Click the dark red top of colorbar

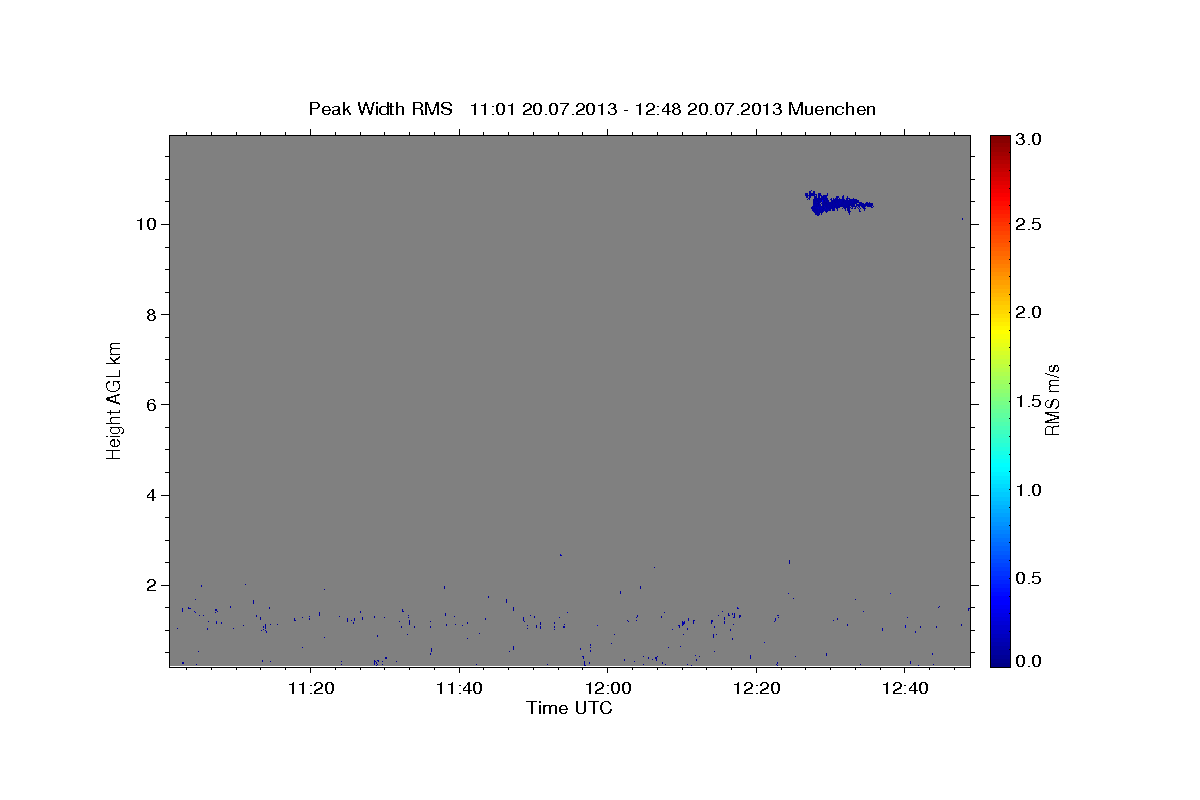coord(999,142)
